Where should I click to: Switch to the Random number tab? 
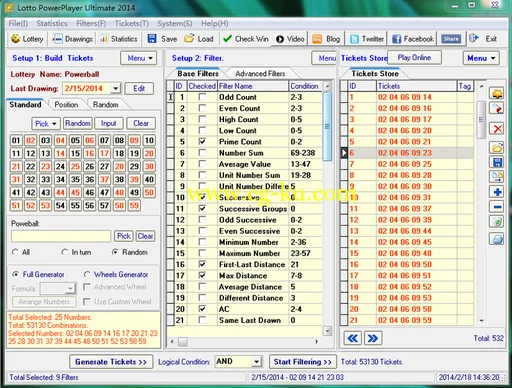105,105
